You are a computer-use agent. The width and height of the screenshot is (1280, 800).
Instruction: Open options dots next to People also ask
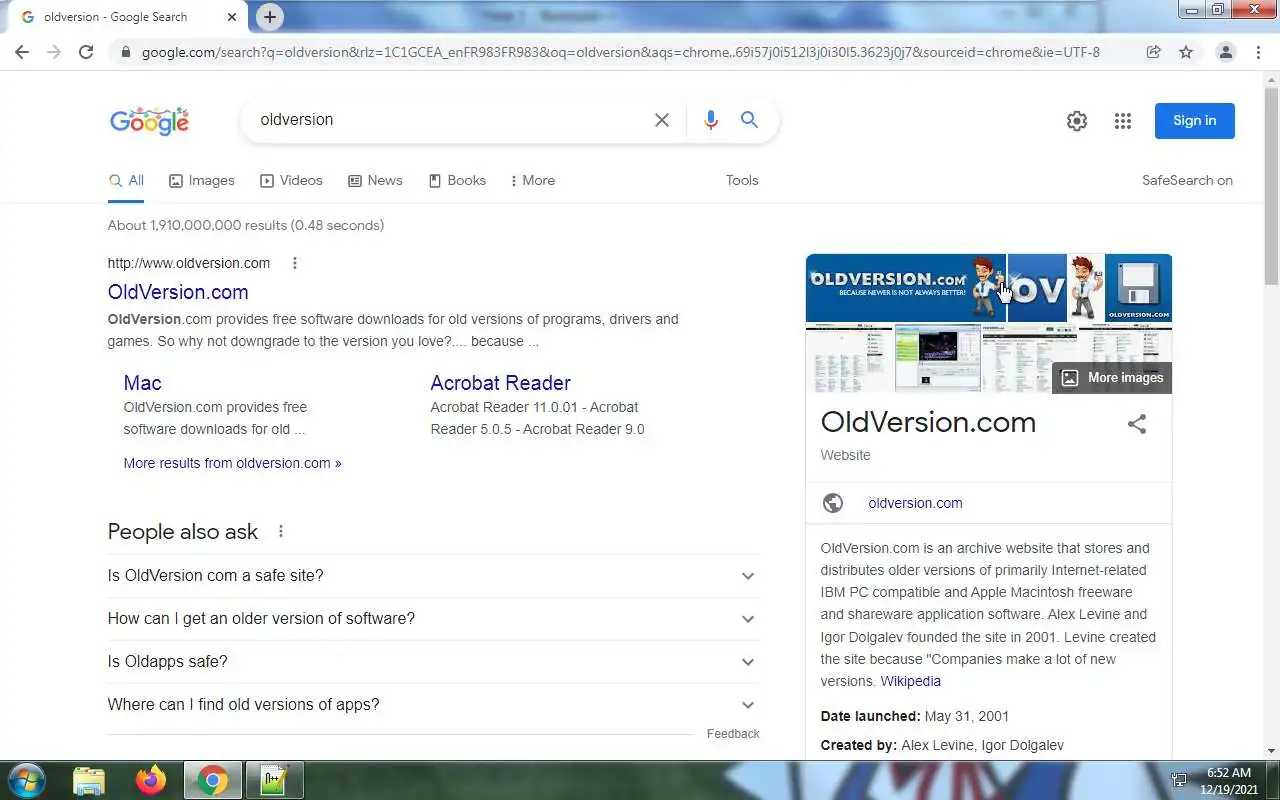[281, 532]
